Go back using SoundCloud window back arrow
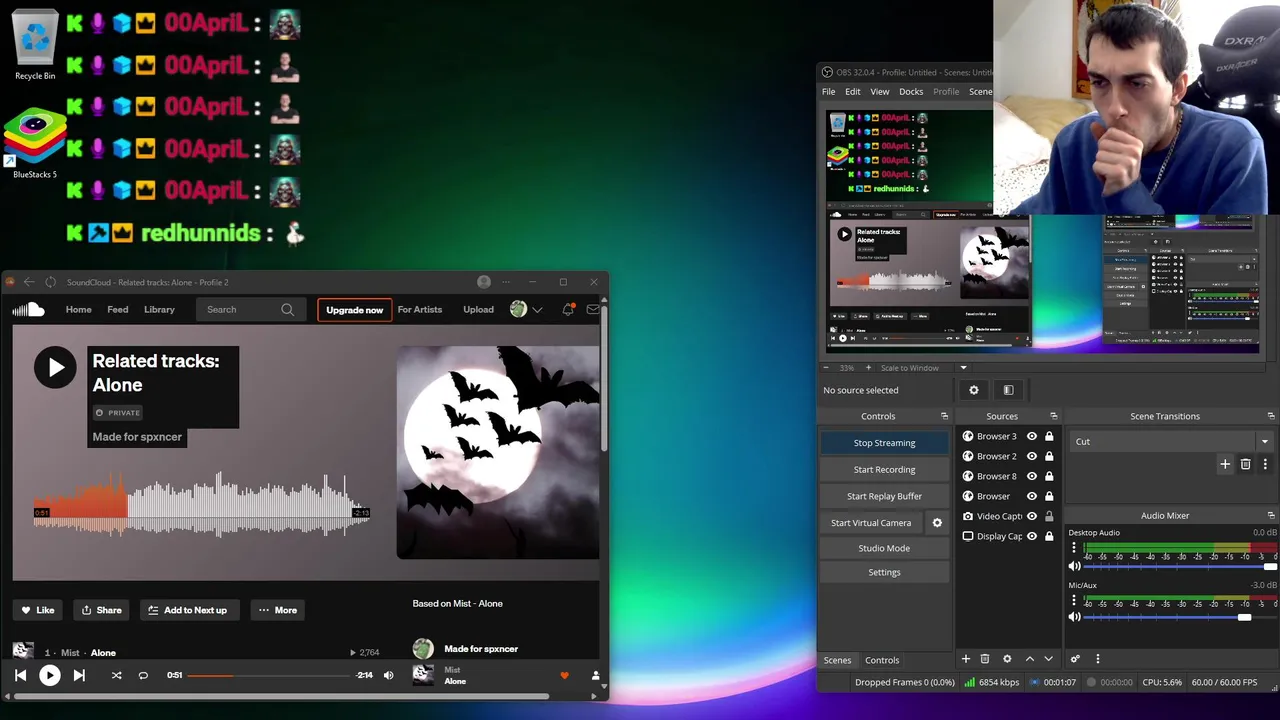Image resolution: width=1280 pixels, height=720 pixels. pos(29,282)
